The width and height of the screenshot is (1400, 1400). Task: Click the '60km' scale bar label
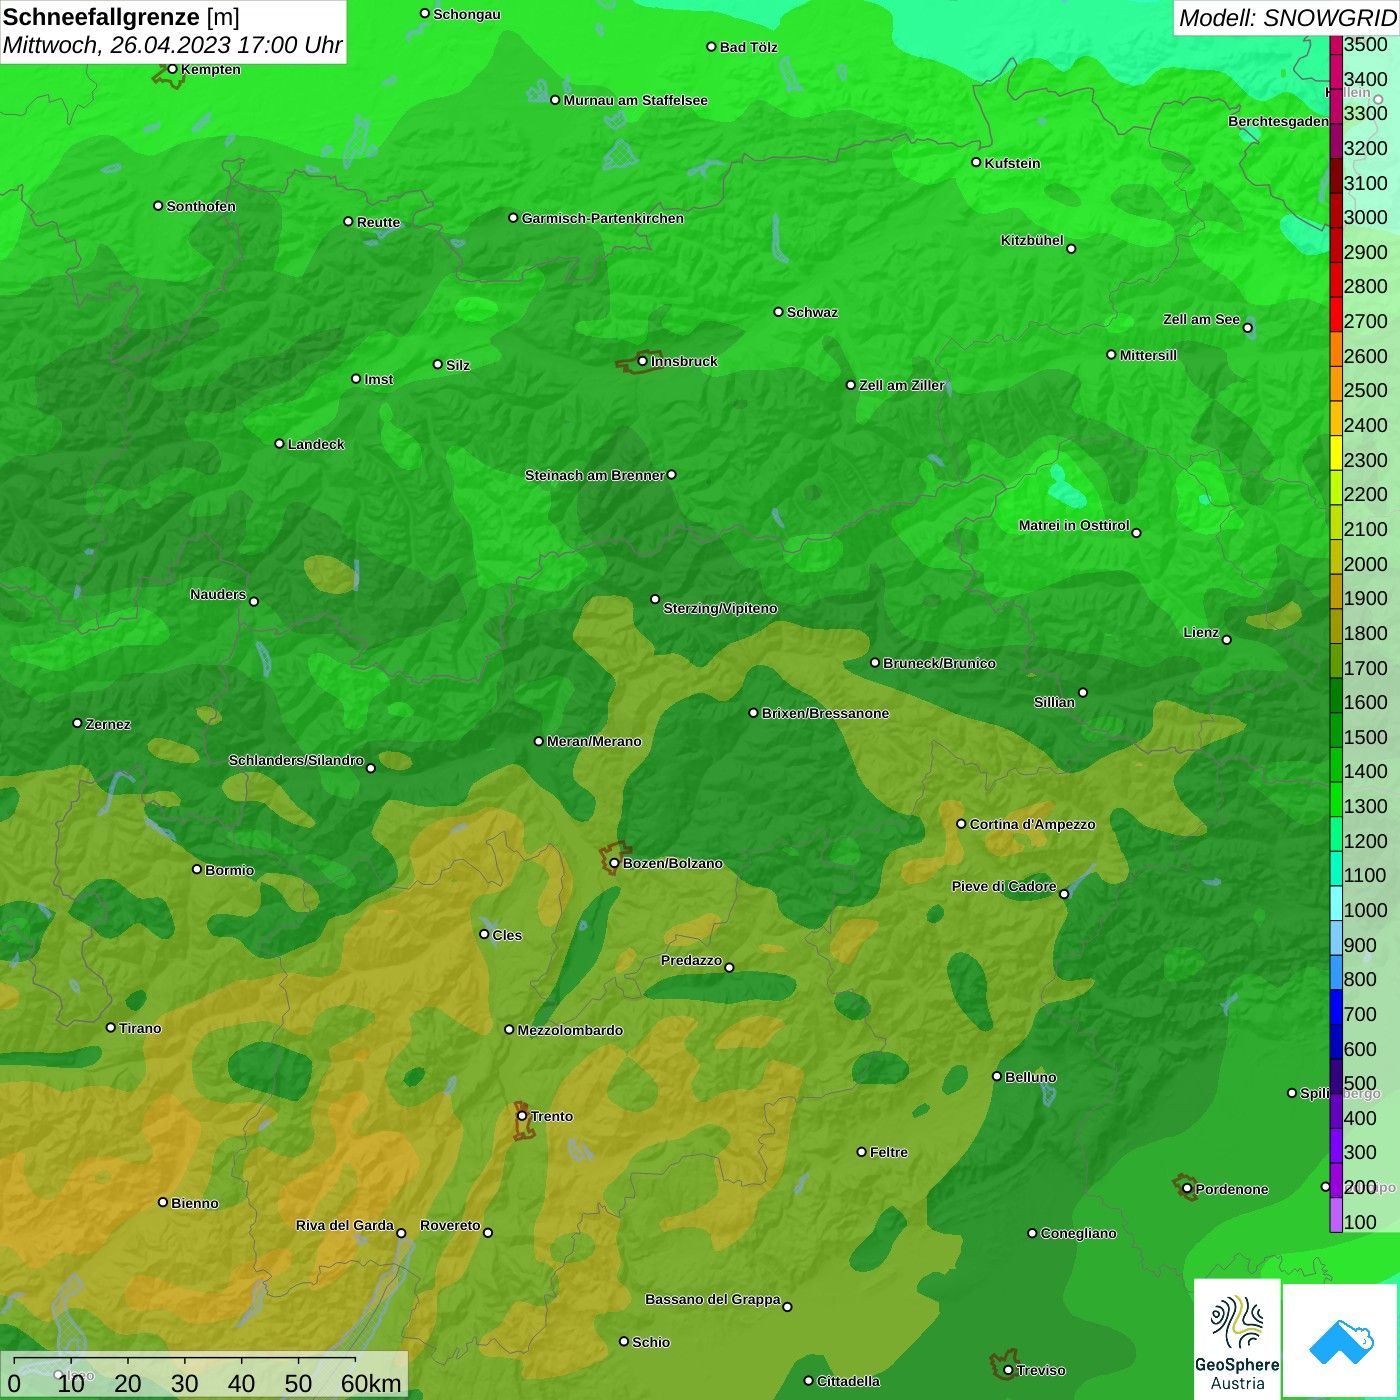click(x=371, y=1383)
